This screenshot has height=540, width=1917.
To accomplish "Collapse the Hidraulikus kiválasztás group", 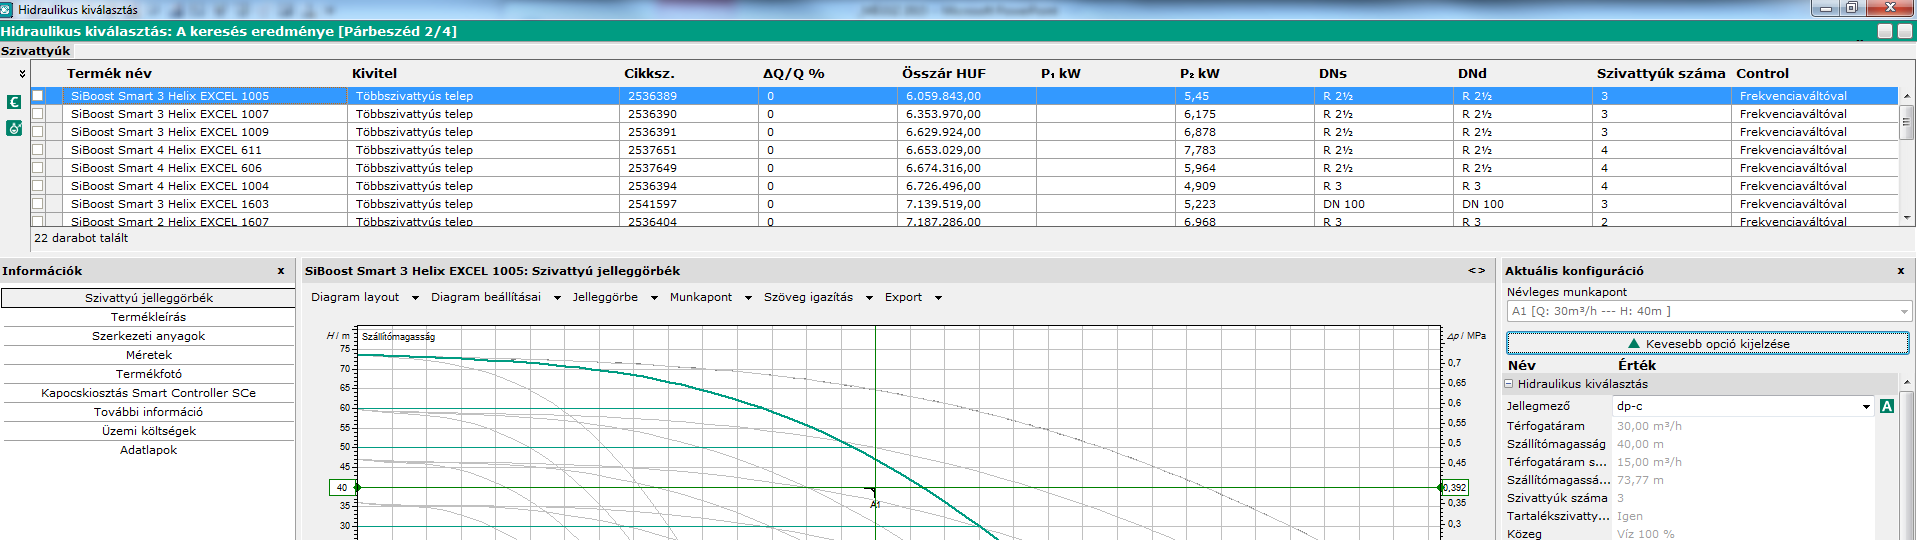I will [x=1509, y=384].
